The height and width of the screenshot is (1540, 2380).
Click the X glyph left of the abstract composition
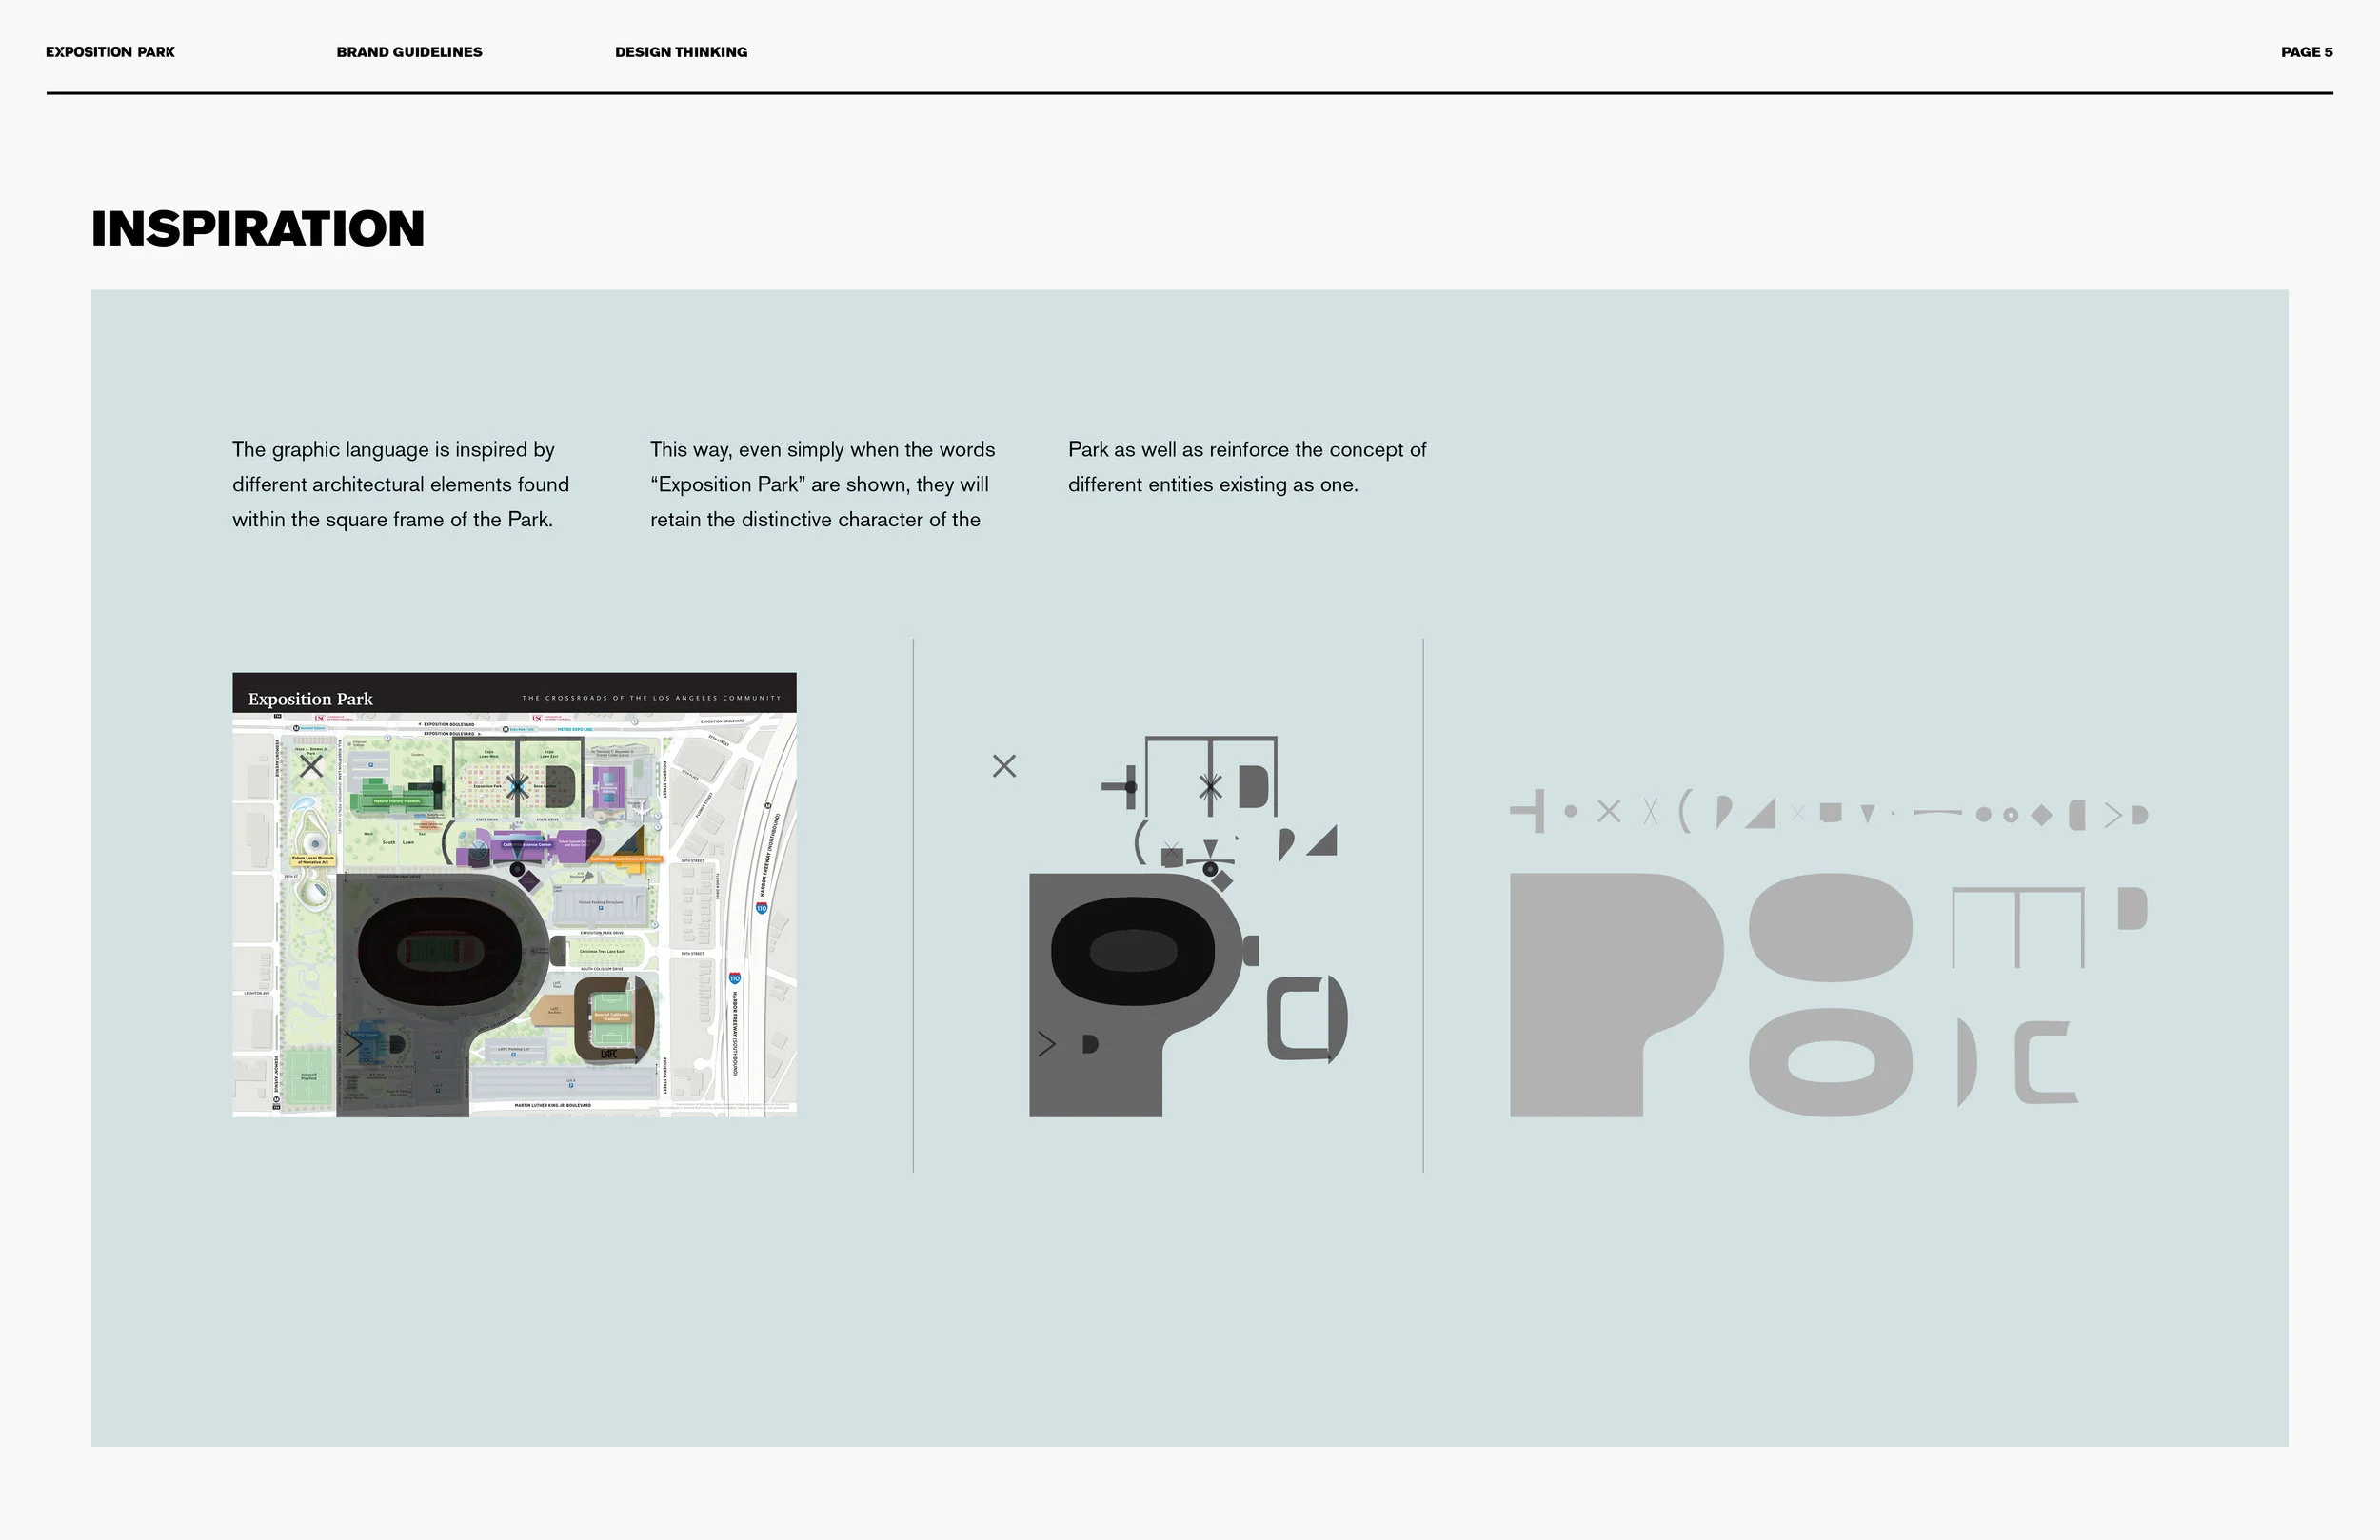pyautogui.click(x=1006, y=766)
